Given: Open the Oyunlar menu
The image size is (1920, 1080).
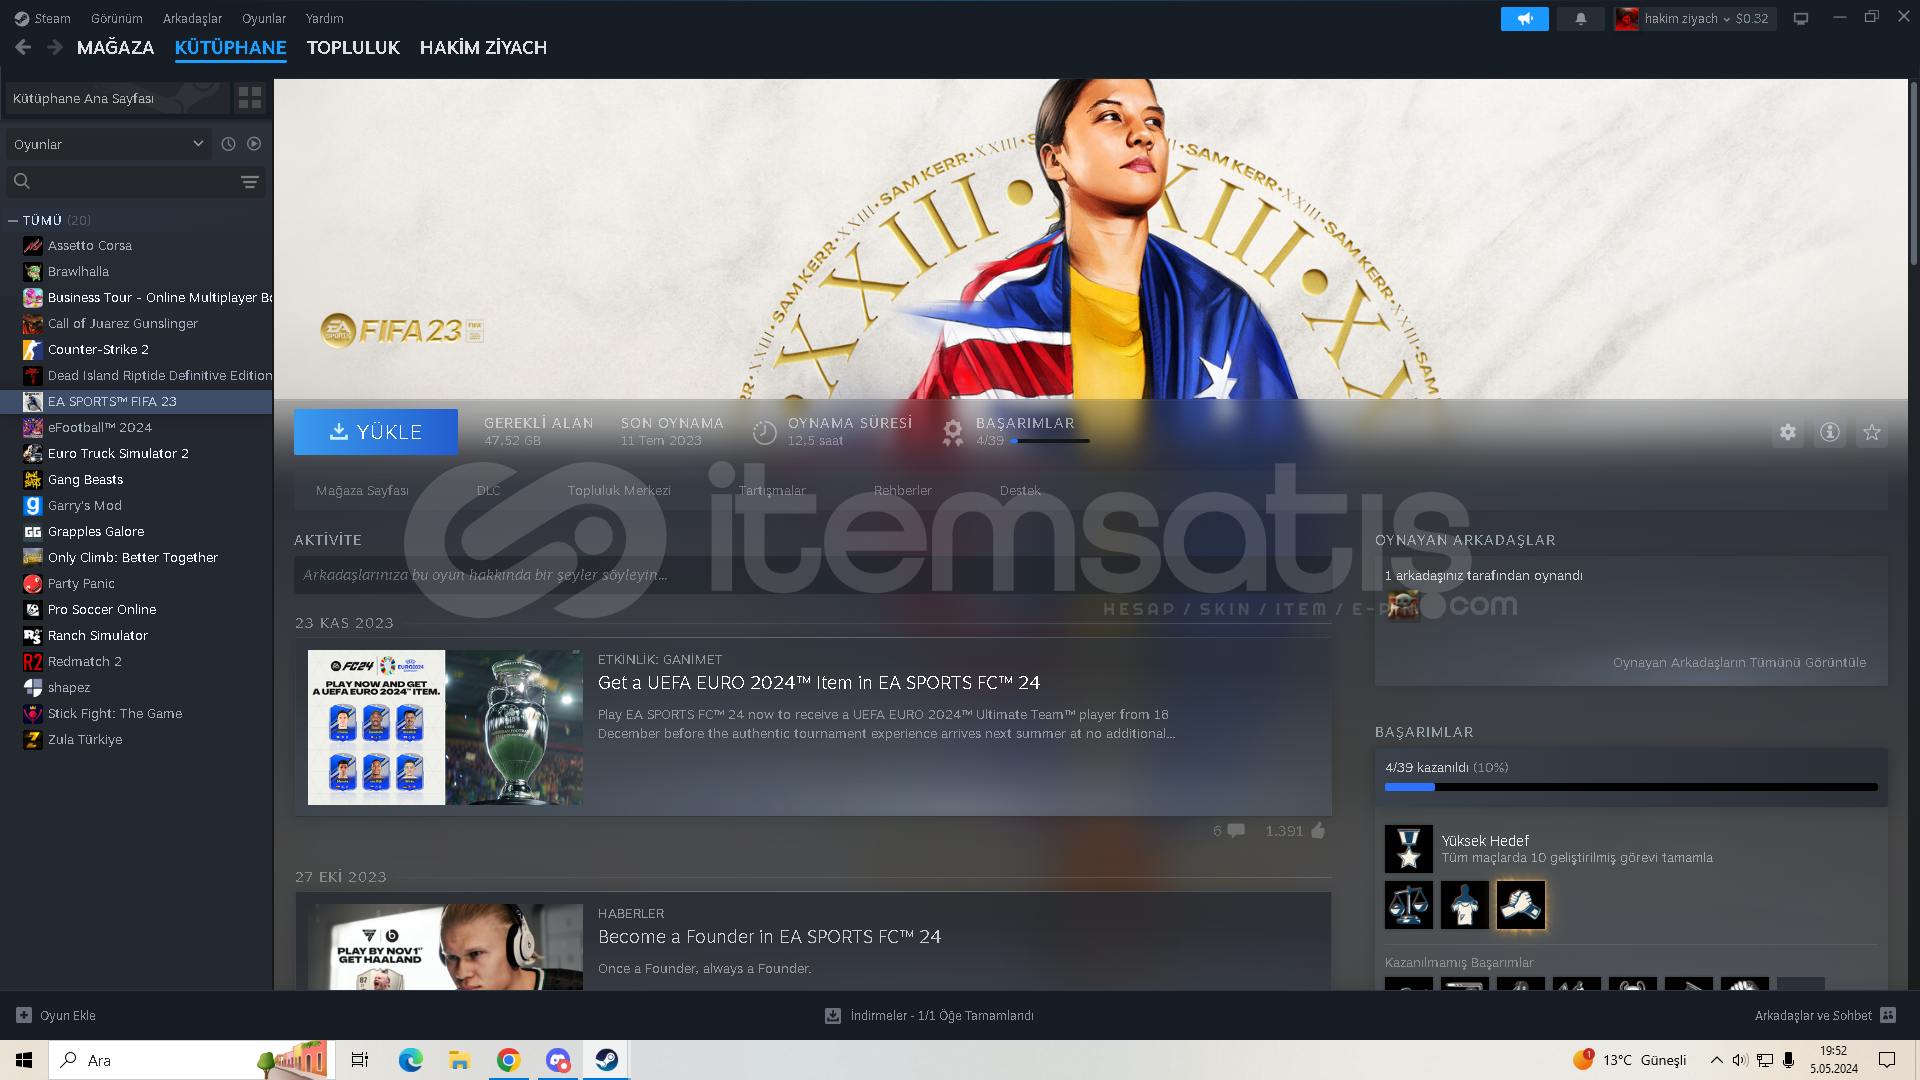Looking at the screenshot, I should pos(264,18).
